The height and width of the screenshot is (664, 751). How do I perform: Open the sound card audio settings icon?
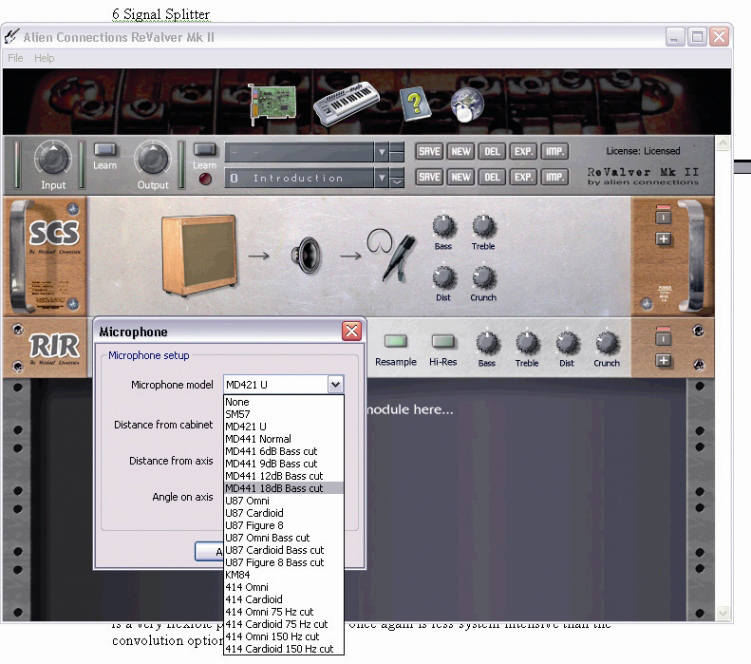pos(273,104)
